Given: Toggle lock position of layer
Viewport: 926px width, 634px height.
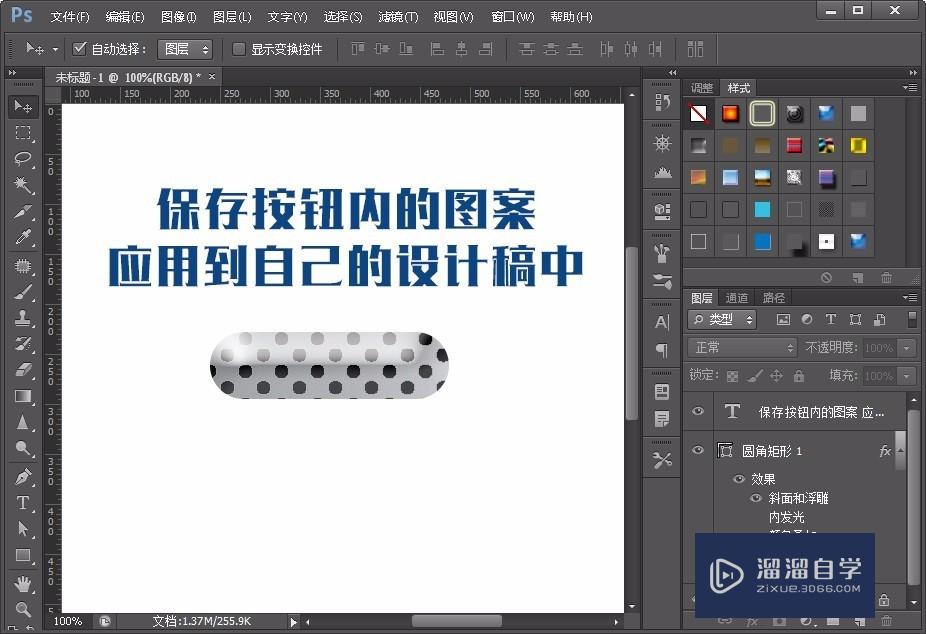Looking at the screenshot, I should (x=776, y=375).
